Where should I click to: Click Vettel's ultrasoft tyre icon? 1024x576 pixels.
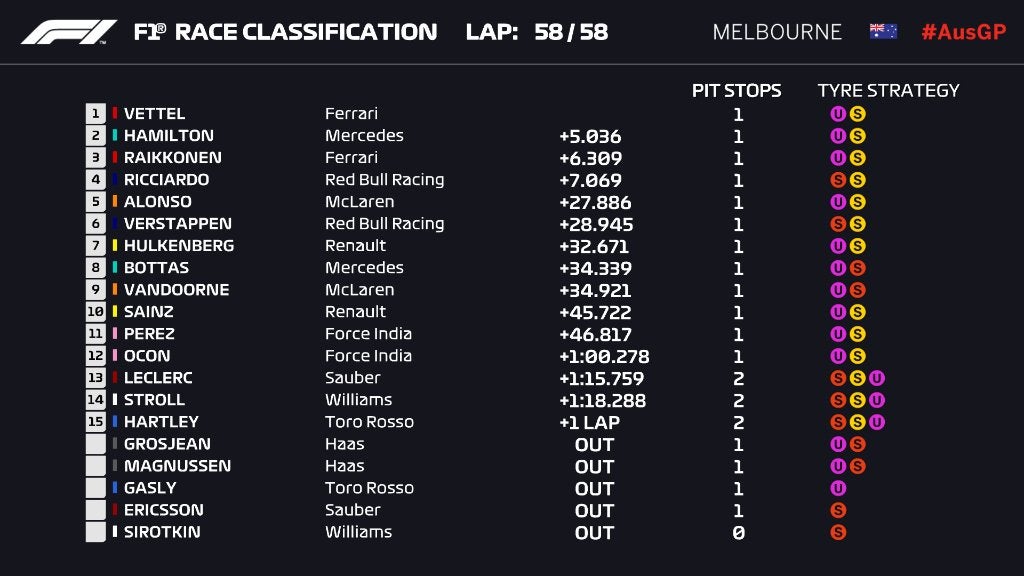tap(838, 114)
